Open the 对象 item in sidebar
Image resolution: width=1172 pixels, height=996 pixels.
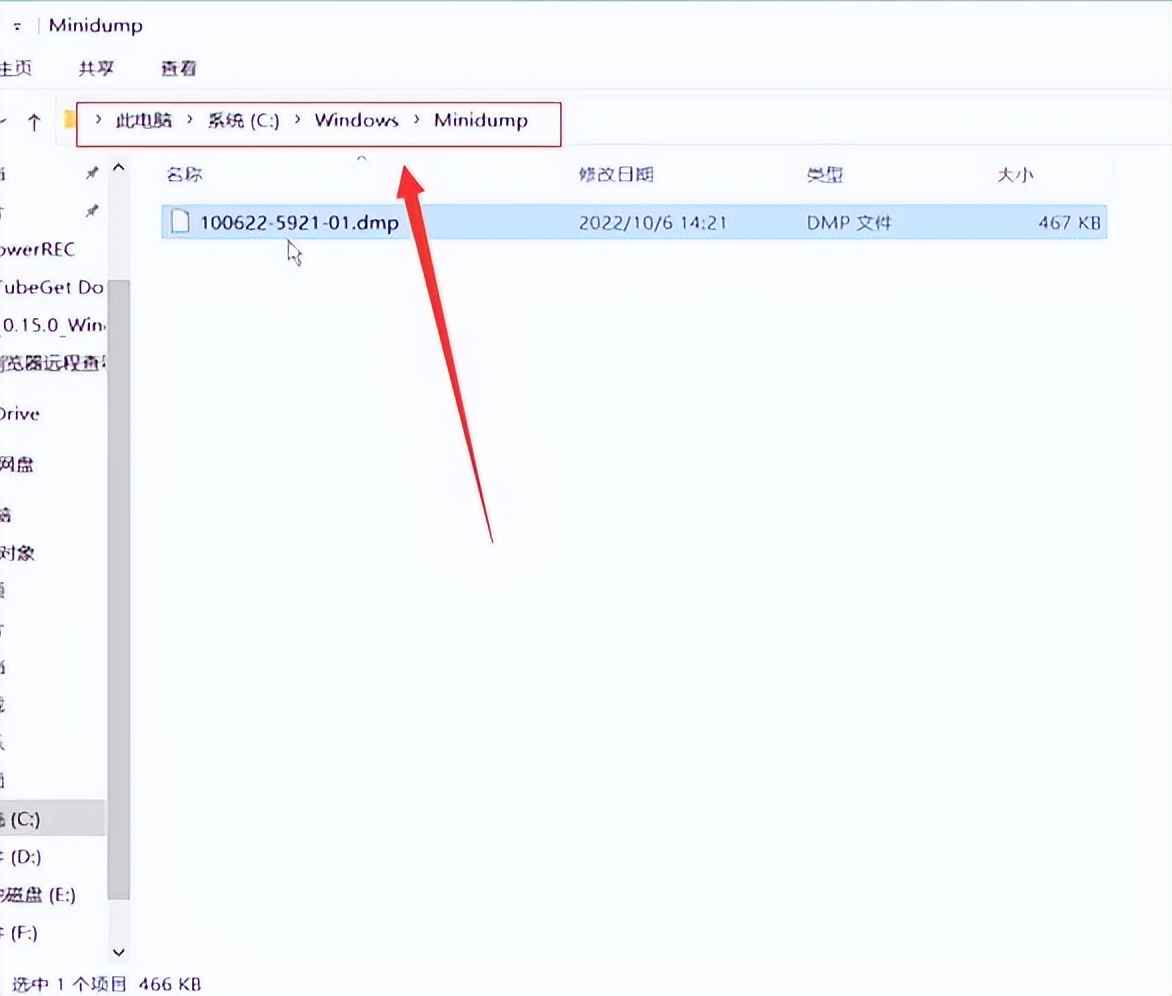[17, 553]
